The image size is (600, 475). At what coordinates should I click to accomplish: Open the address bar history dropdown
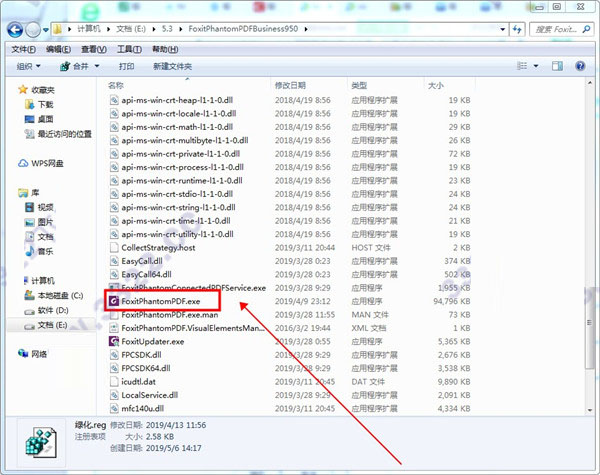point(502,29)
